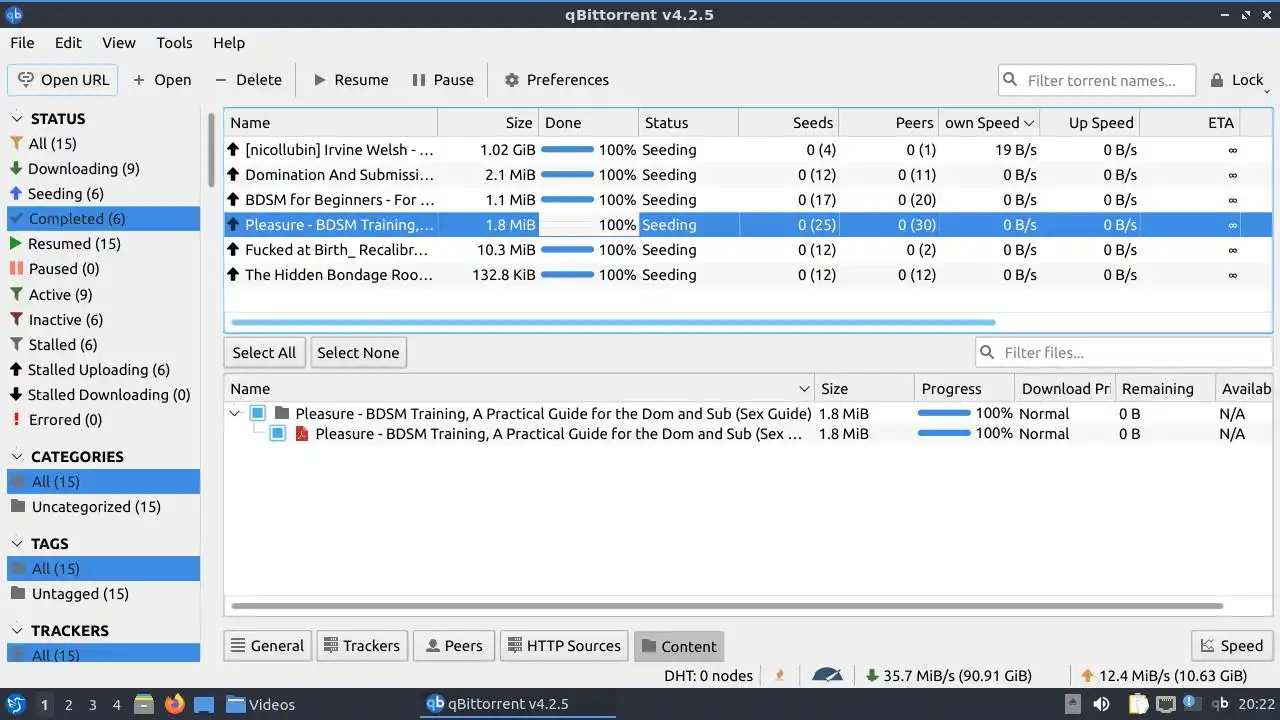The image size is (1280, 720).
Task: Collapse the CATEGORIES section in sidebar
Action: [x=15, y=457]
